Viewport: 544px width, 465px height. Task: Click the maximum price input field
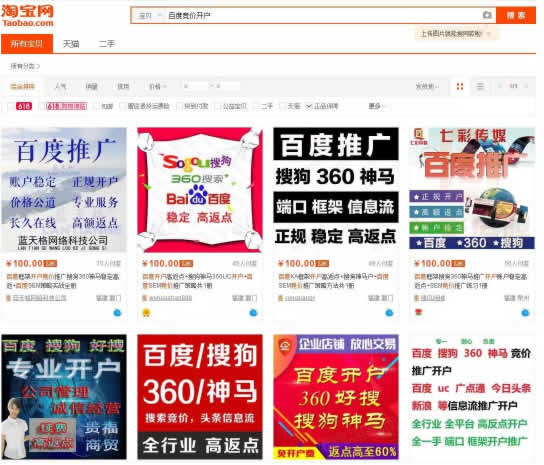[228, 86]
